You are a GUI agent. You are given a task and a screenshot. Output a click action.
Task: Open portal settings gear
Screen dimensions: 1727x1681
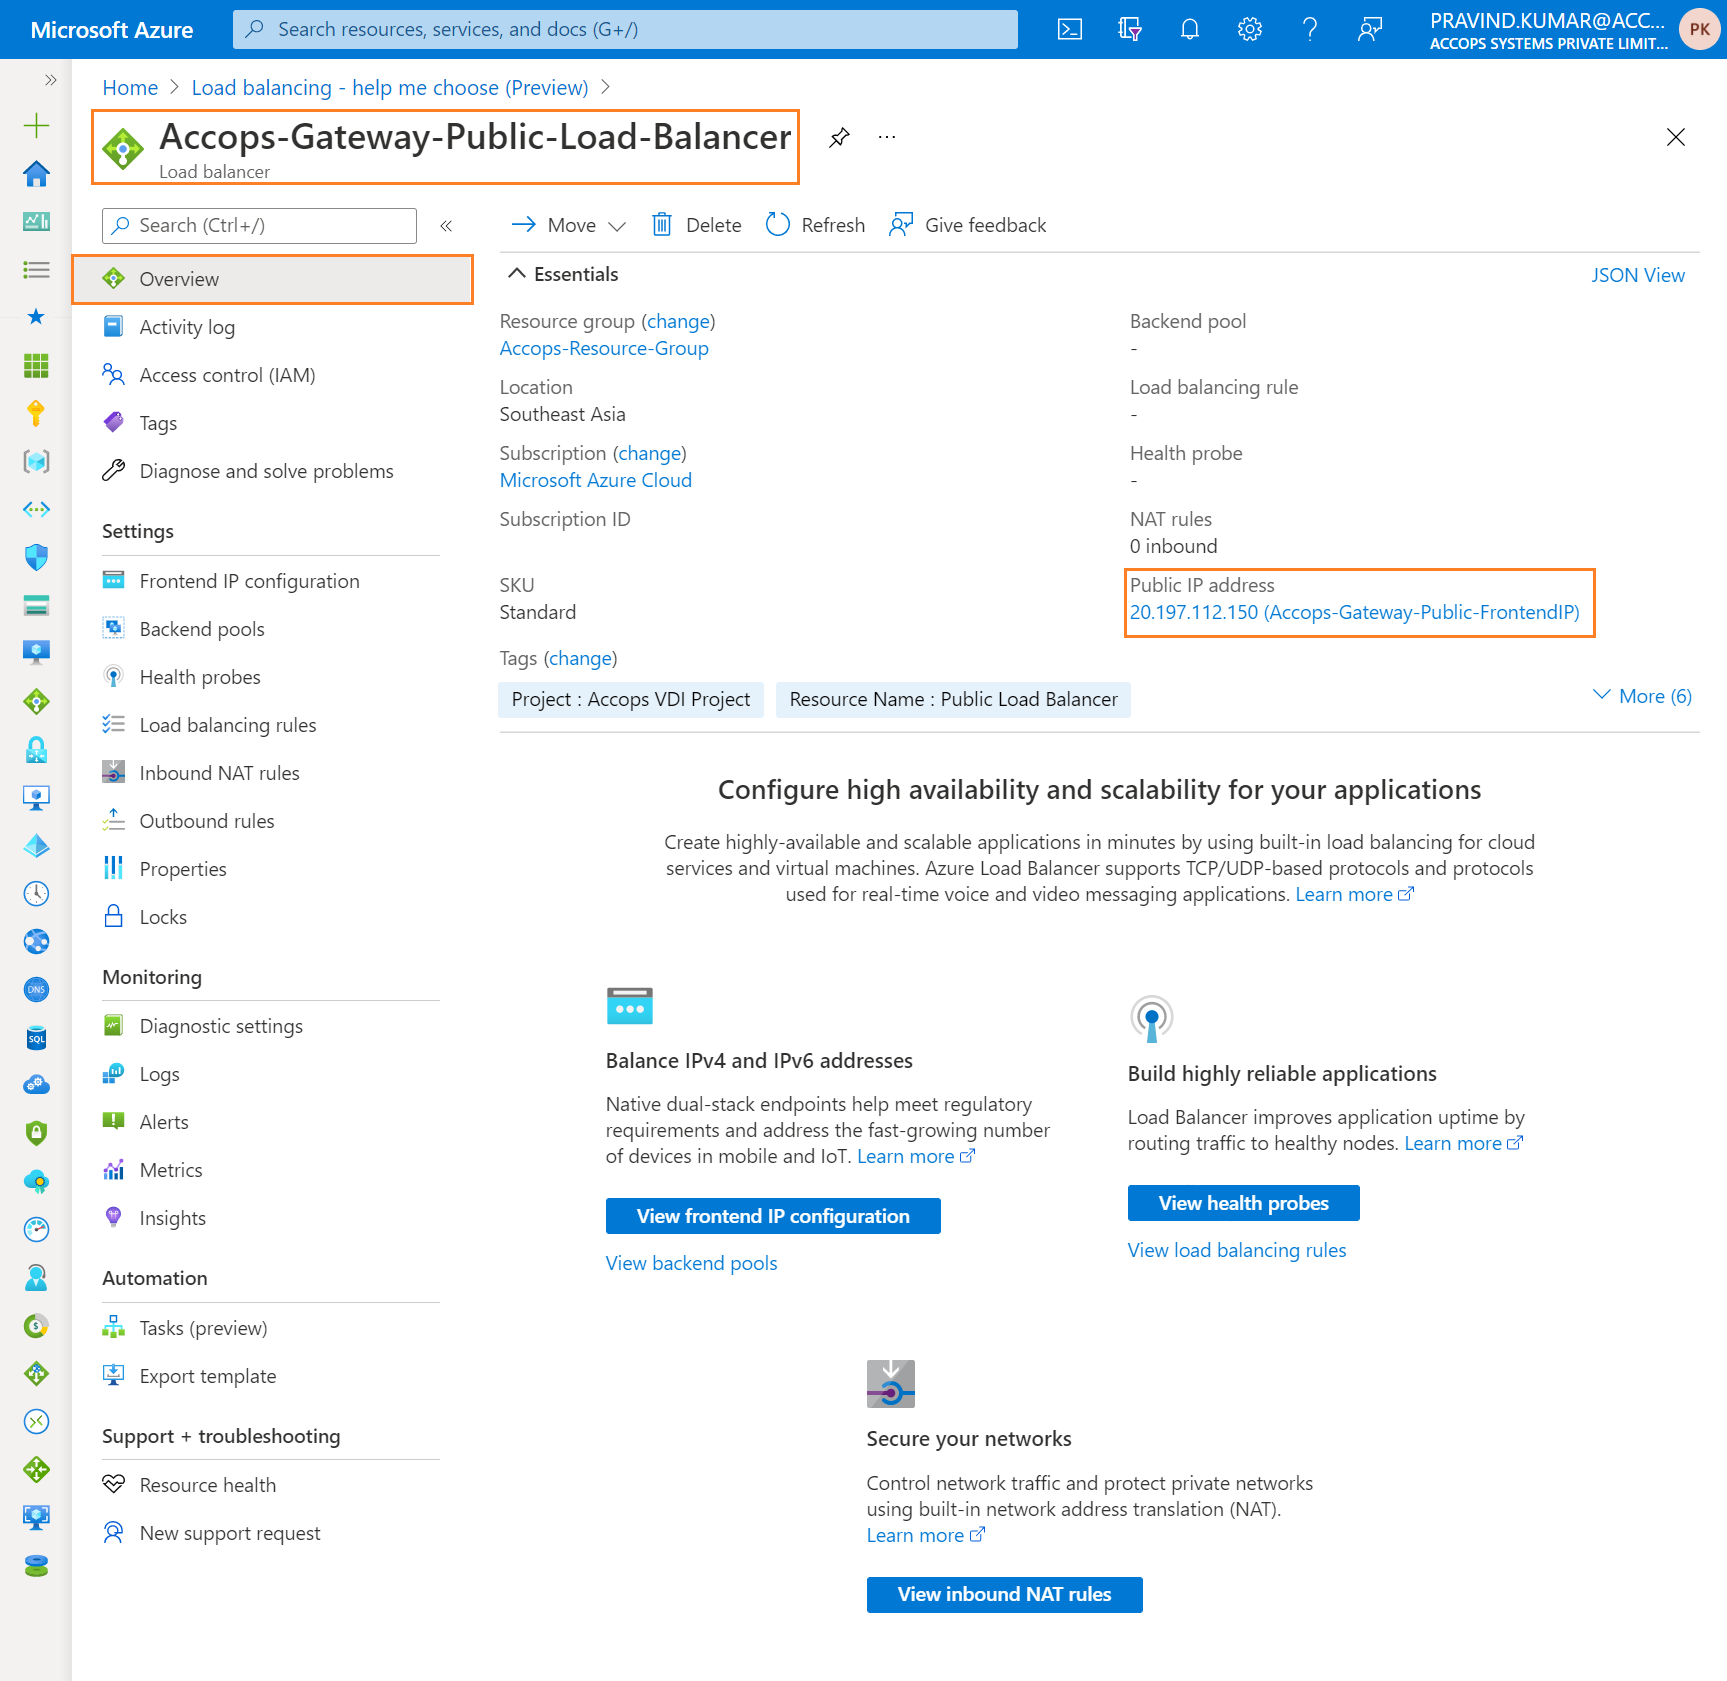1250,29
